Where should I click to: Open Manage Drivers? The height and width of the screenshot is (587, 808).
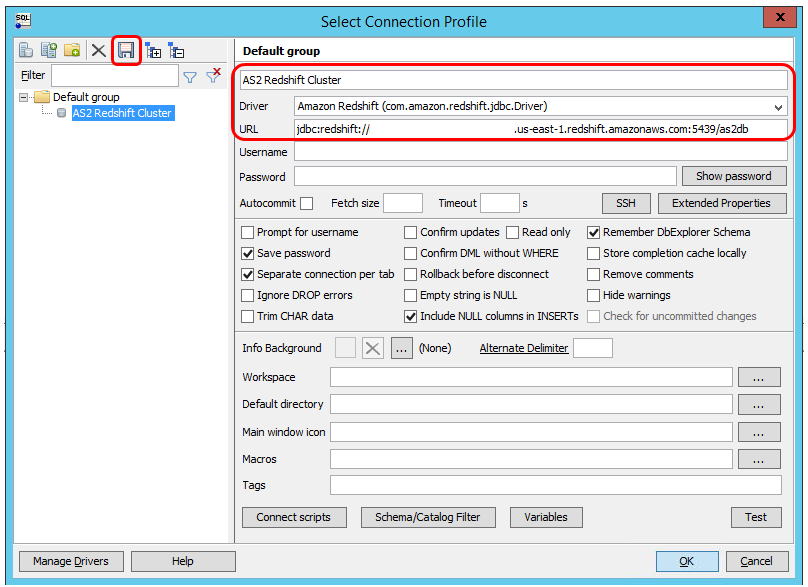71,561
